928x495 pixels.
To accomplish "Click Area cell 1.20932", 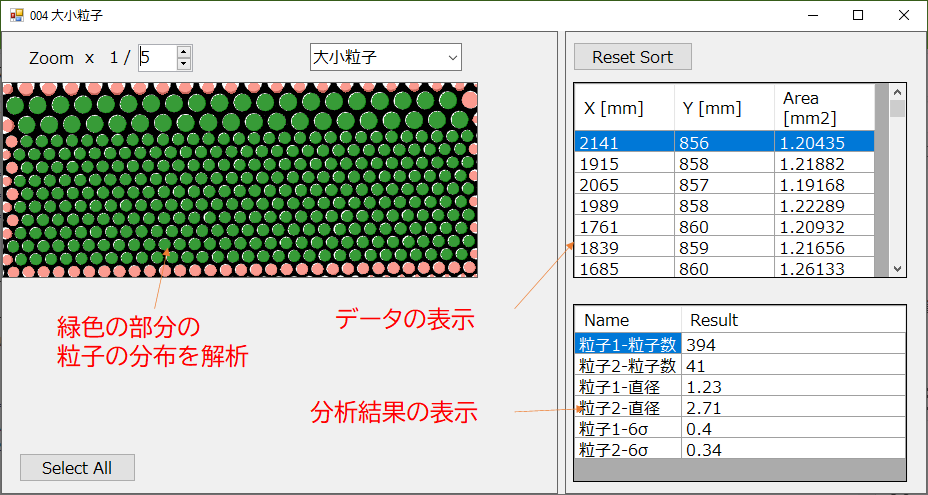I will pyautogui.click(x=824, y=226).
